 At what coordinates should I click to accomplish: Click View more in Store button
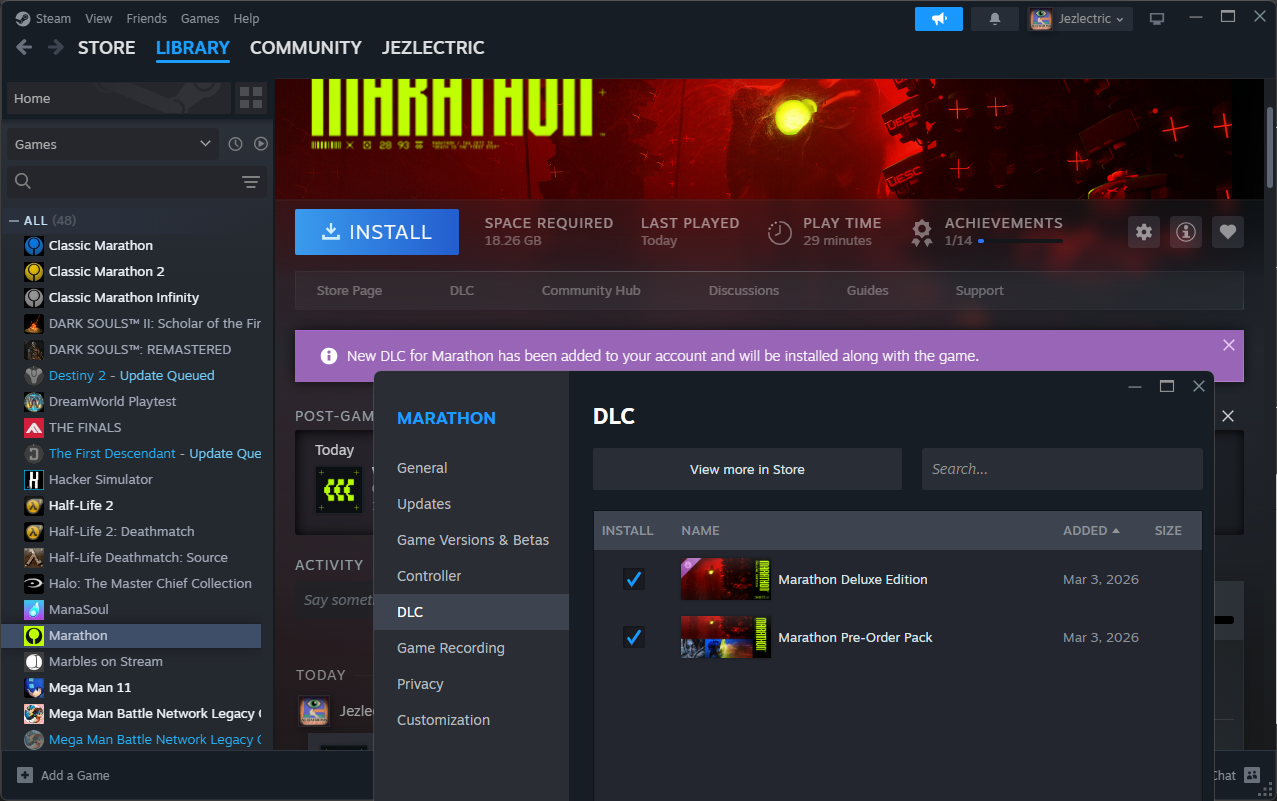pos(747,469)
